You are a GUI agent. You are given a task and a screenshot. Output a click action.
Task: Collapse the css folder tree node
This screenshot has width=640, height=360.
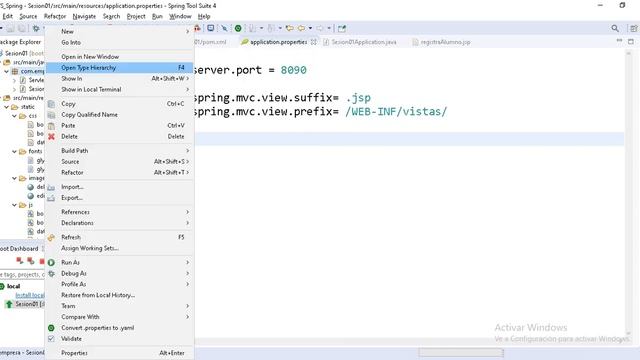pos(14,116)
